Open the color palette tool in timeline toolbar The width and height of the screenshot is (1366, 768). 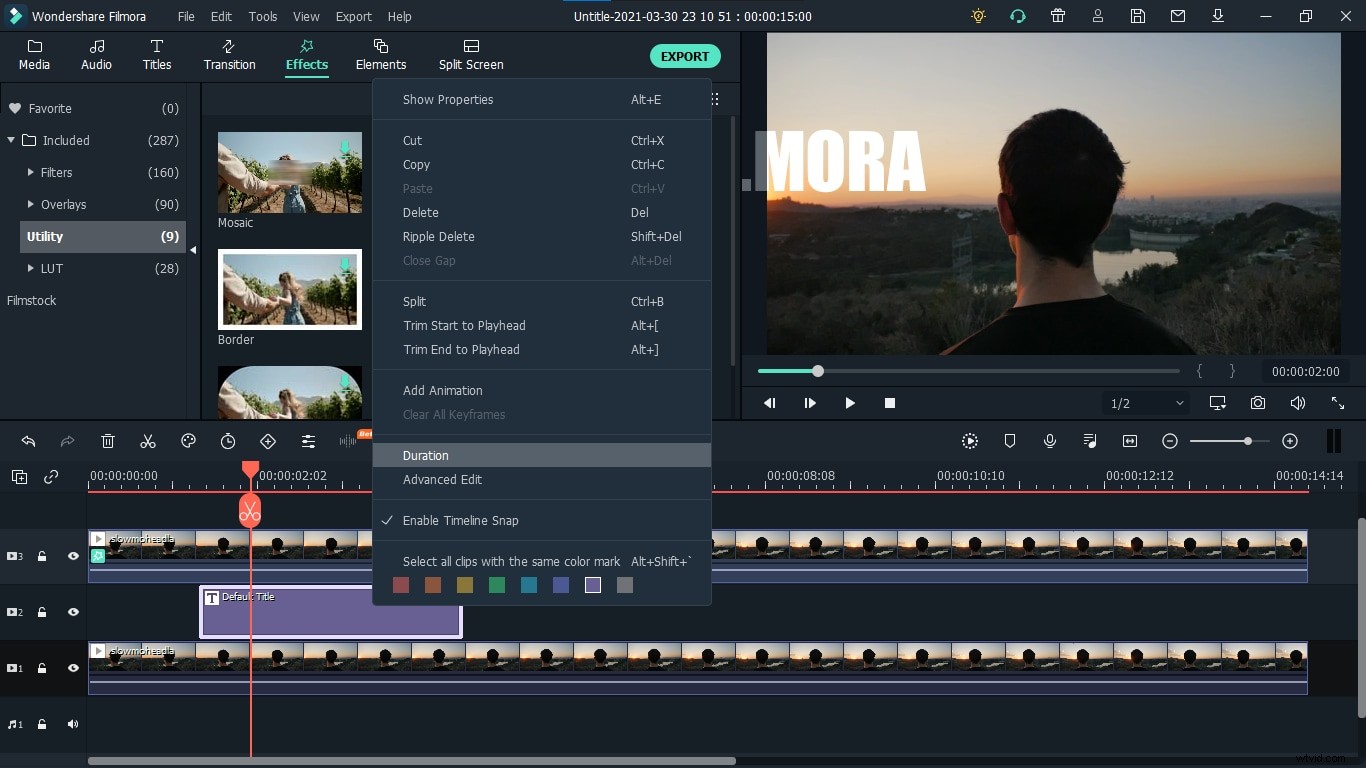pos(188,441)
